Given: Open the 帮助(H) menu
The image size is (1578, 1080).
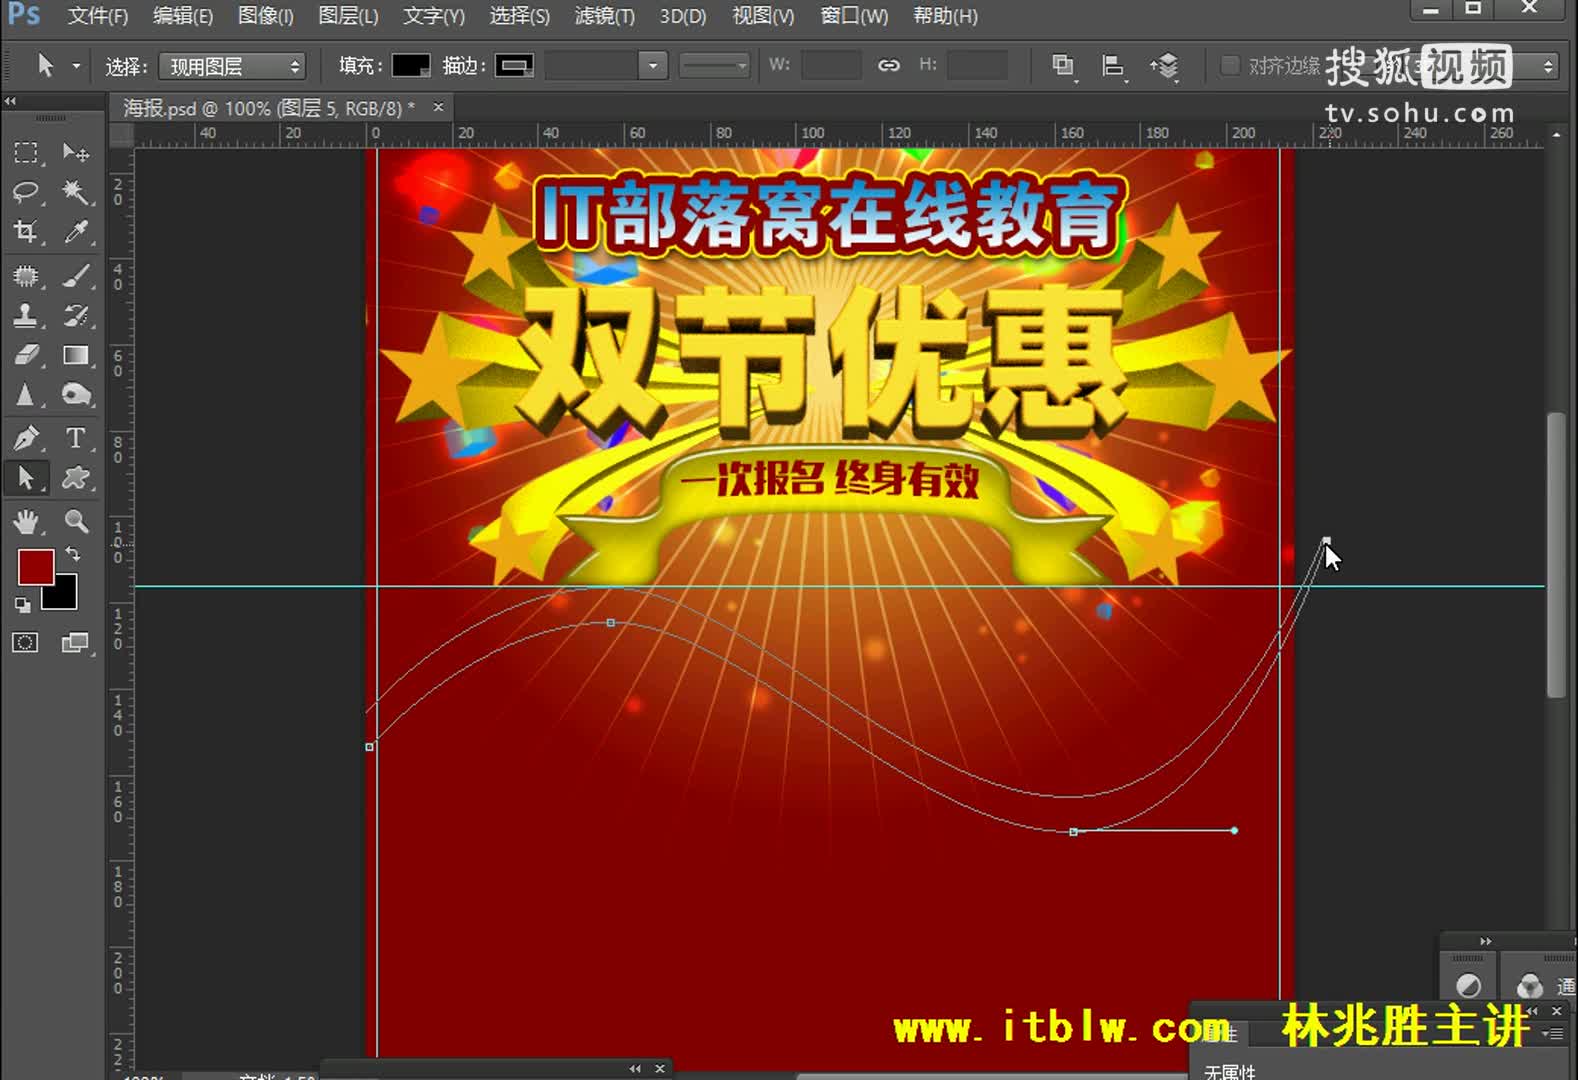Looking at the screenshot, I should tap(946, 16).
